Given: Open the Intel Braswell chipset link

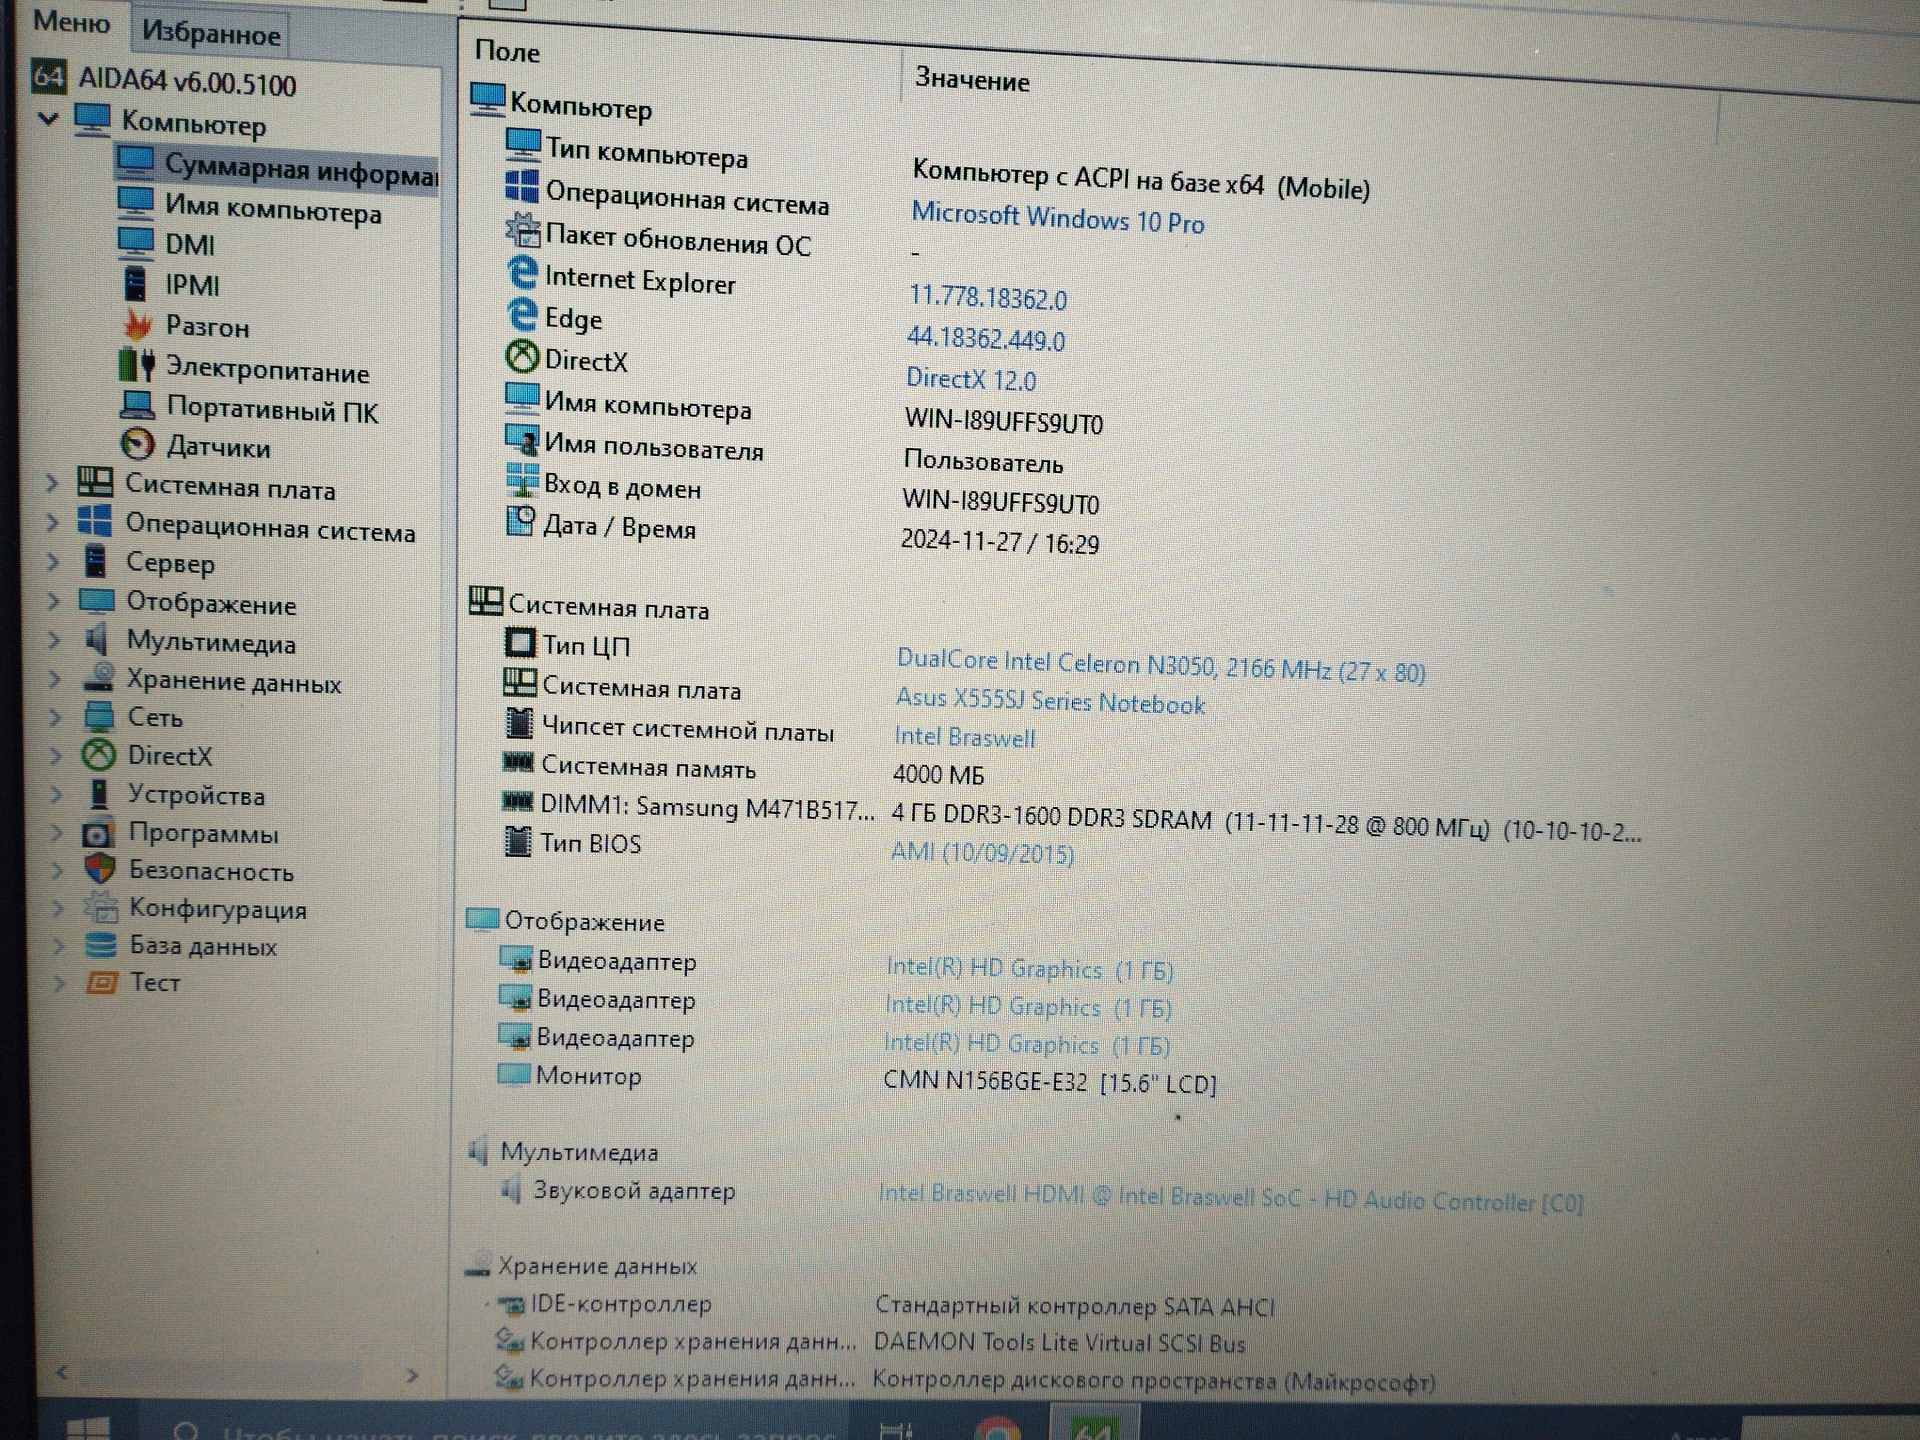Looking at the screenshot, I should [x=964, y=737].
